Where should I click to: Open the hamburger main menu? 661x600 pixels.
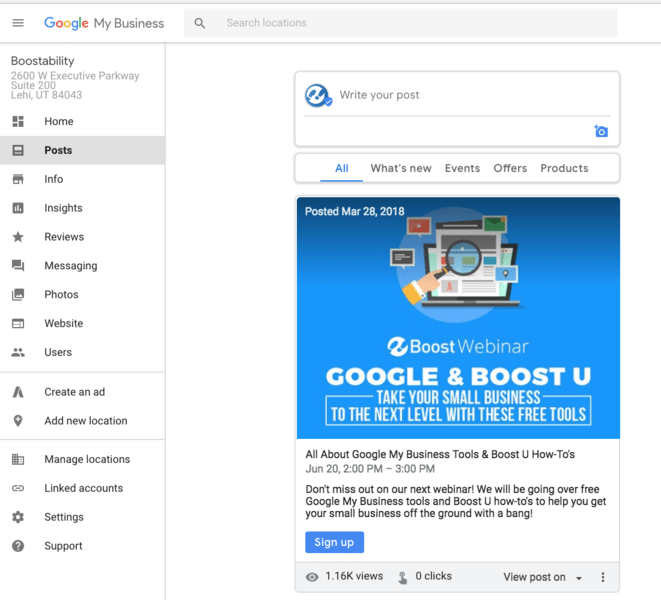[x=18, y=23]
